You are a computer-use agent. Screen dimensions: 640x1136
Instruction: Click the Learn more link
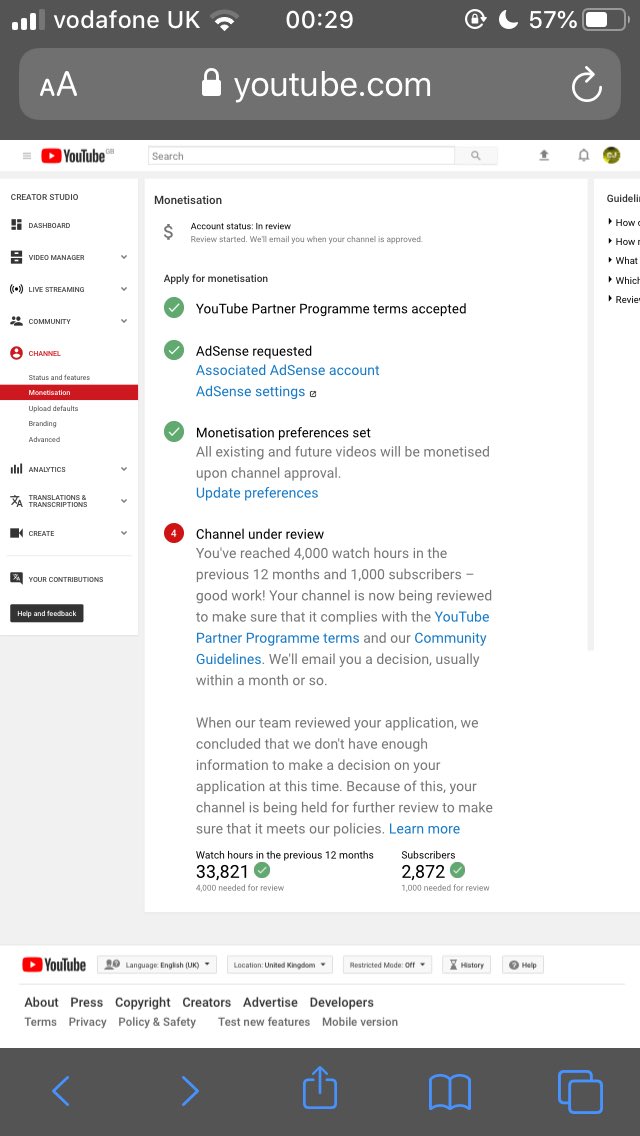click(x=425, y=828)
